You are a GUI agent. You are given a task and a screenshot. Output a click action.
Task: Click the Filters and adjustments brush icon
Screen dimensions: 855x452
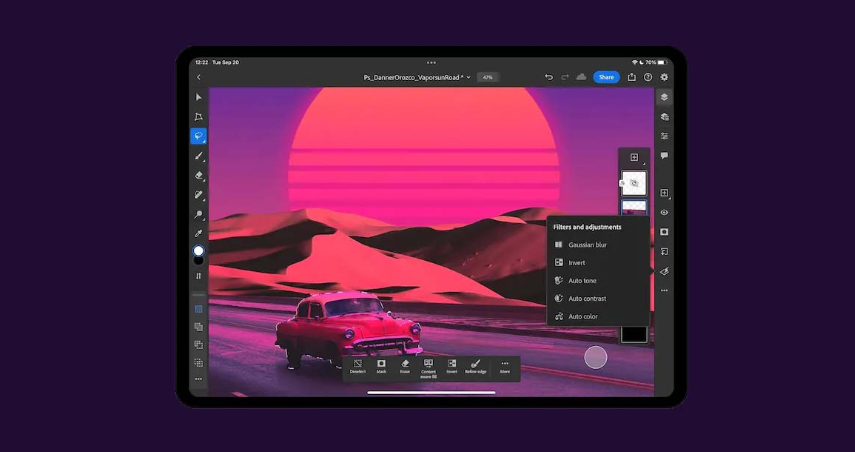coord(664,271)
